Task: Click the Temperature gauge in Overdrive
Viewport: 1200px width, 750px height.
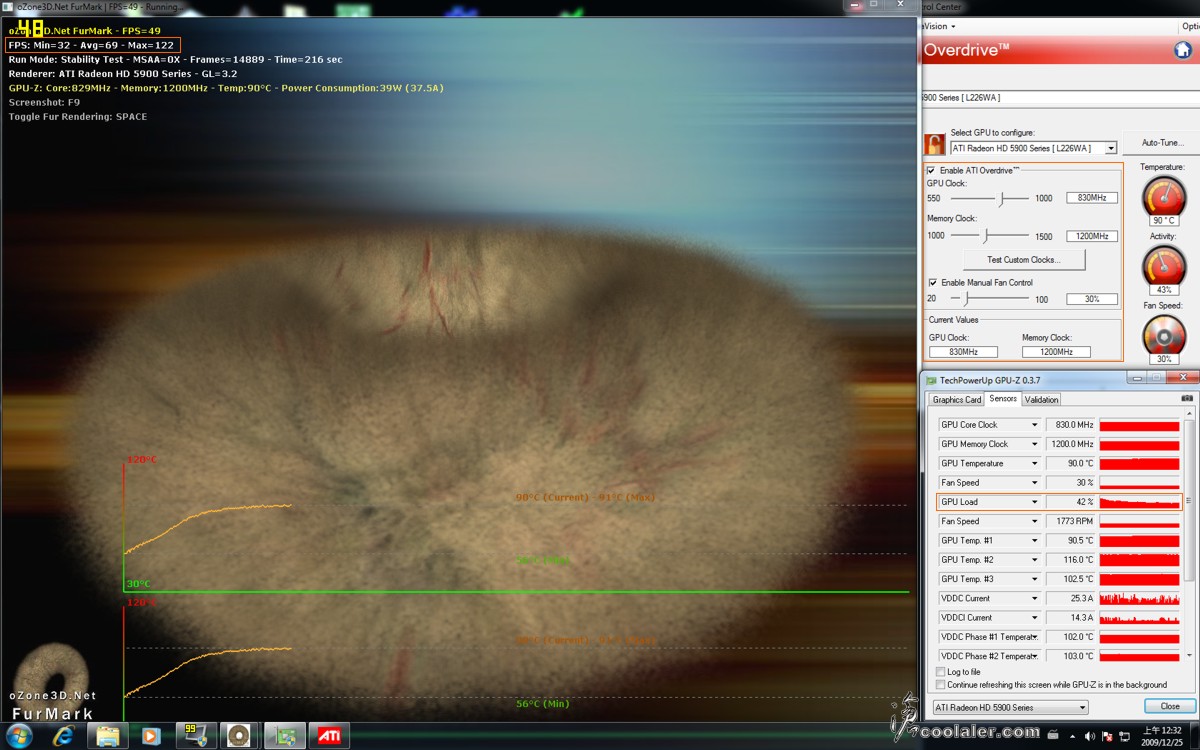Action: [1163, 198]
